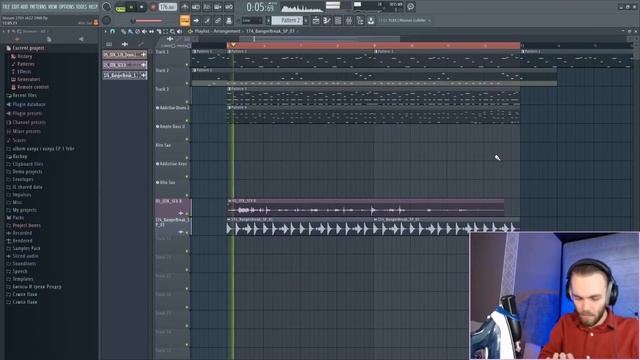Click the chain link icon in toolbar
The image size is (640, 360).
[218, 20]
